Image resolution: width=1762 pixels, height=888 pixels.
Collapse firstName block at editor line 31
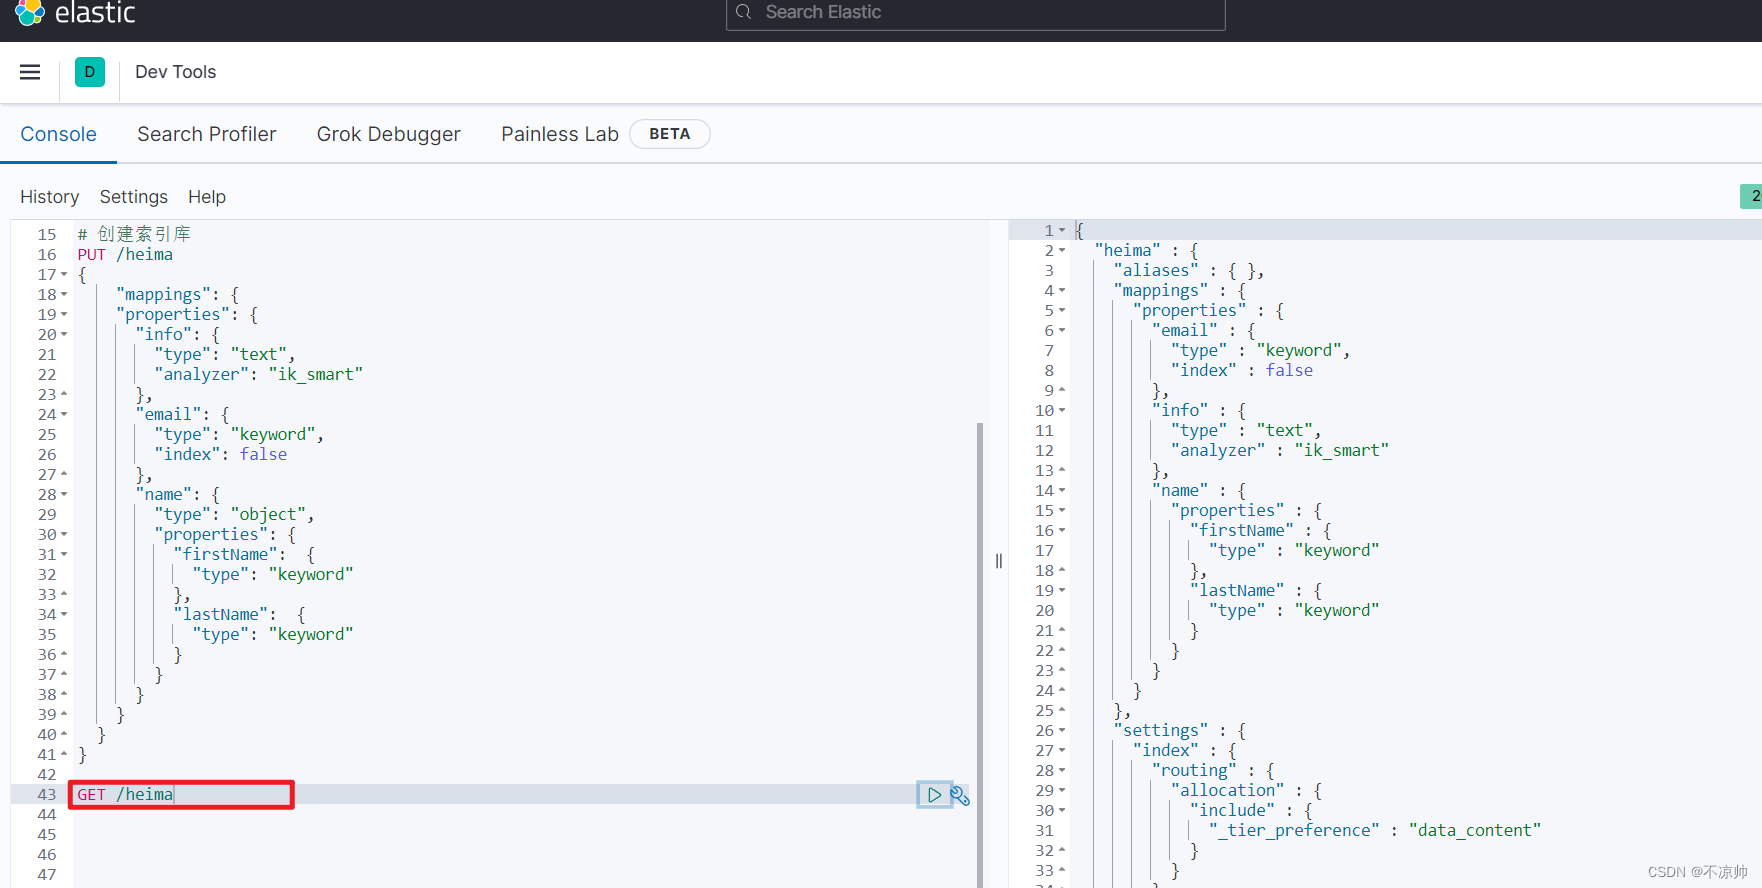64,554
